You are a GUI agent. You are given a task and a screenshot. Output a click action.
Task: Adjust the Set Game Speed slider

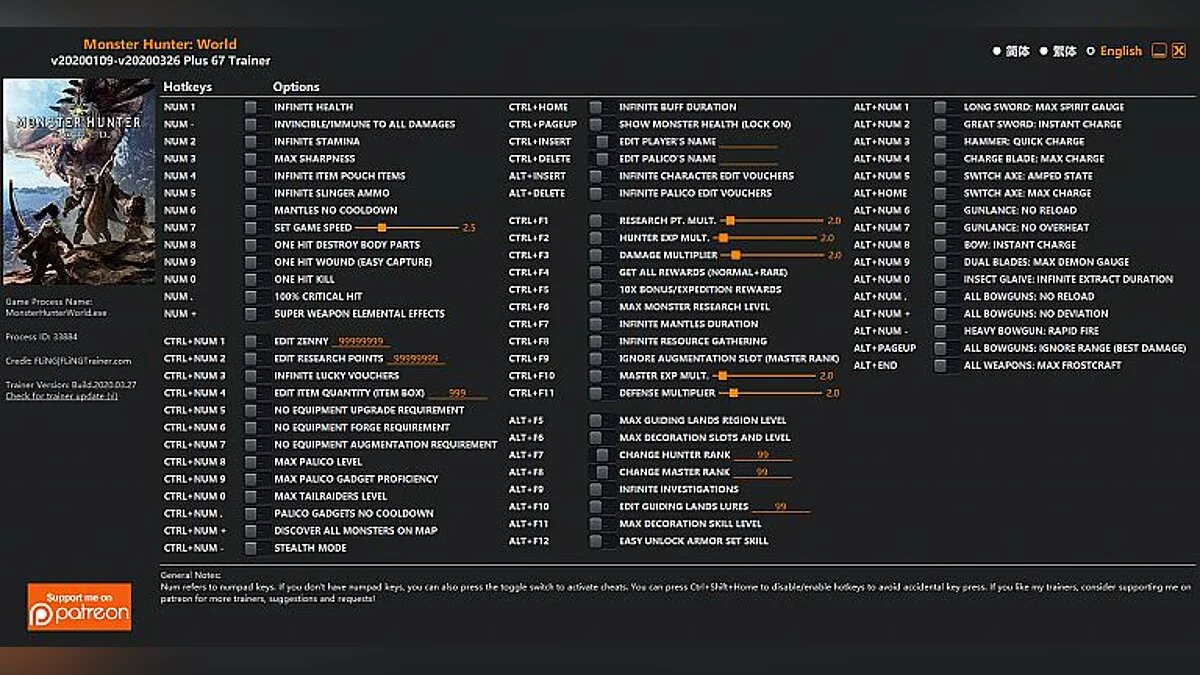click(x=382, y=228)
